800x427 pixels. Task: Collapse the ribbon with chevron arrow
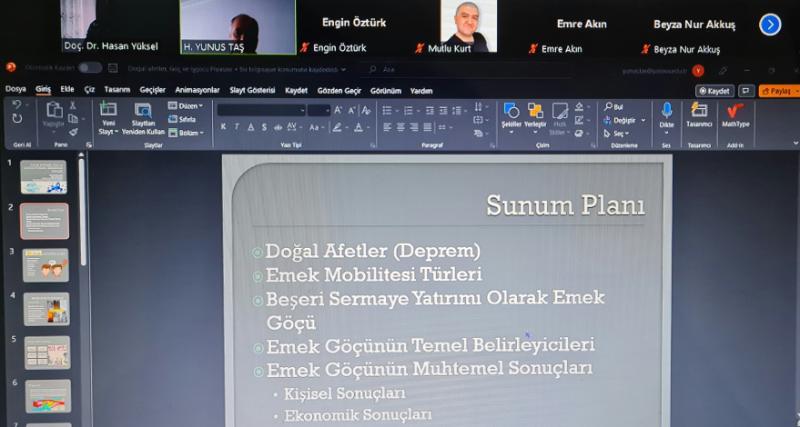(795, 144)
